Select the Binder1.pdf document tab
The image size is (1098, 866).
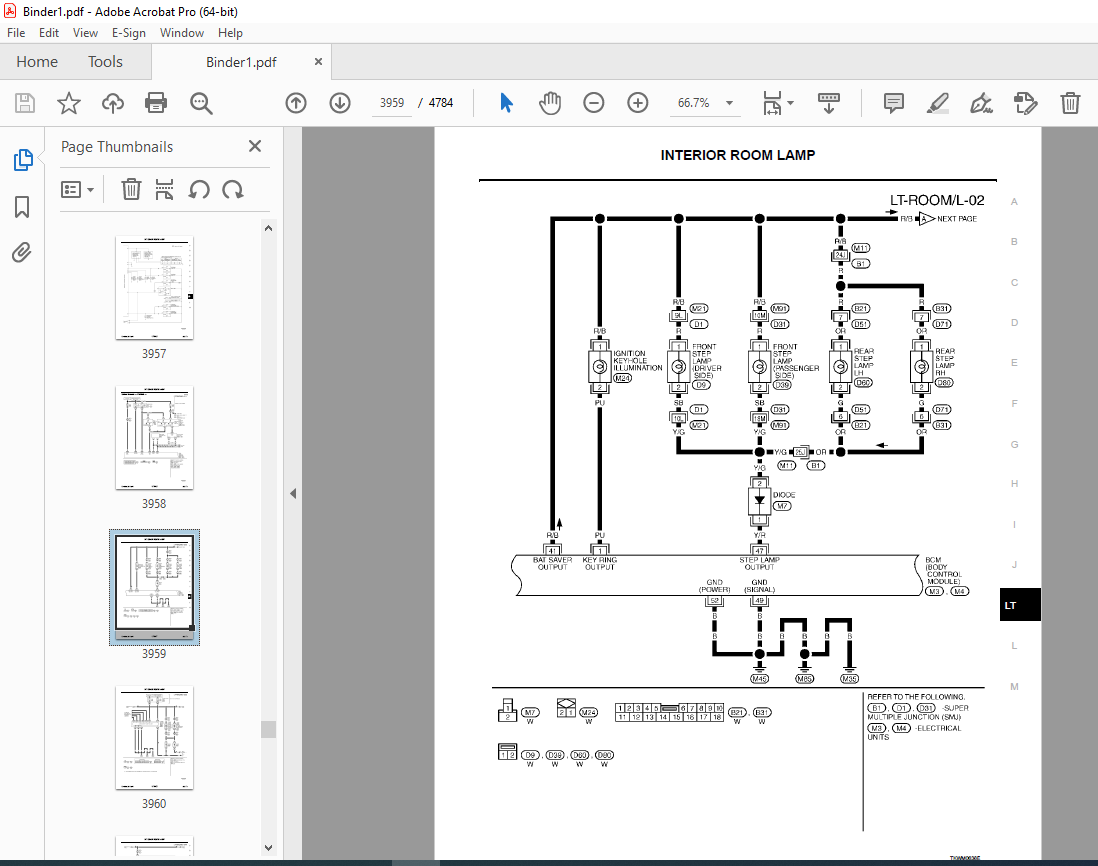click(241, 62)
